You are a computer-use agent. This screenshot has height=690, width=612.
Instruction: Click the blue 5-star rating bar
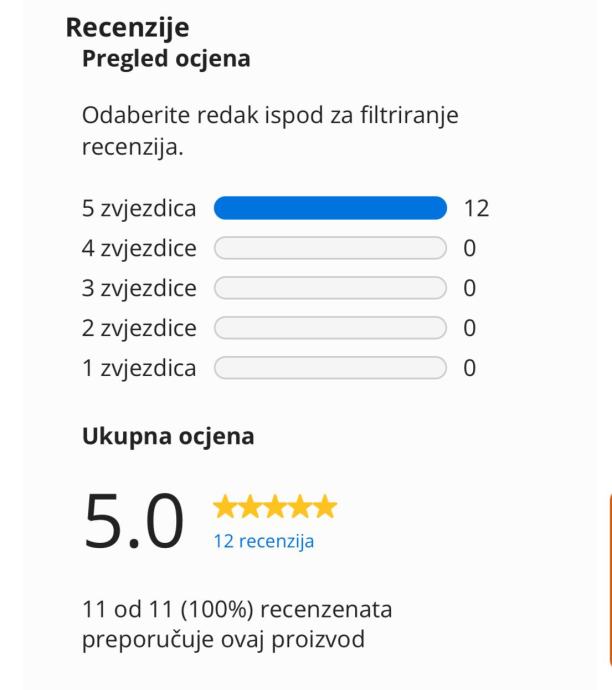click(330, 208)
